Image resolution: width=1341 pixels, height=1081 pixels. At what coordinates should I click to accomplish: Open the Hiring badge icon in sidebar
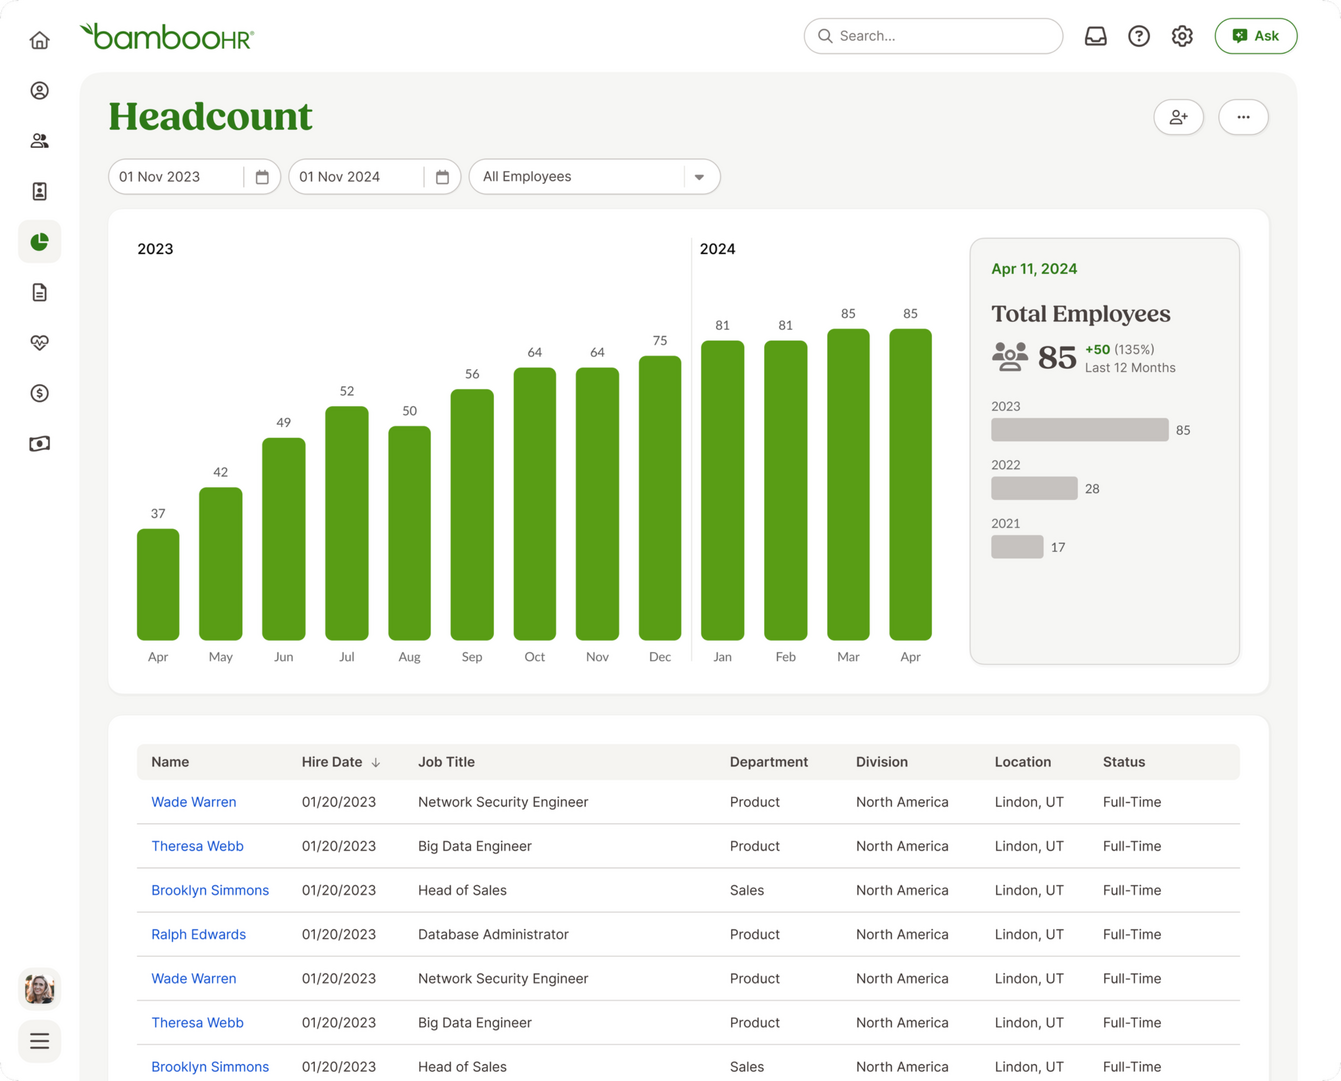[x=39, y=191]
